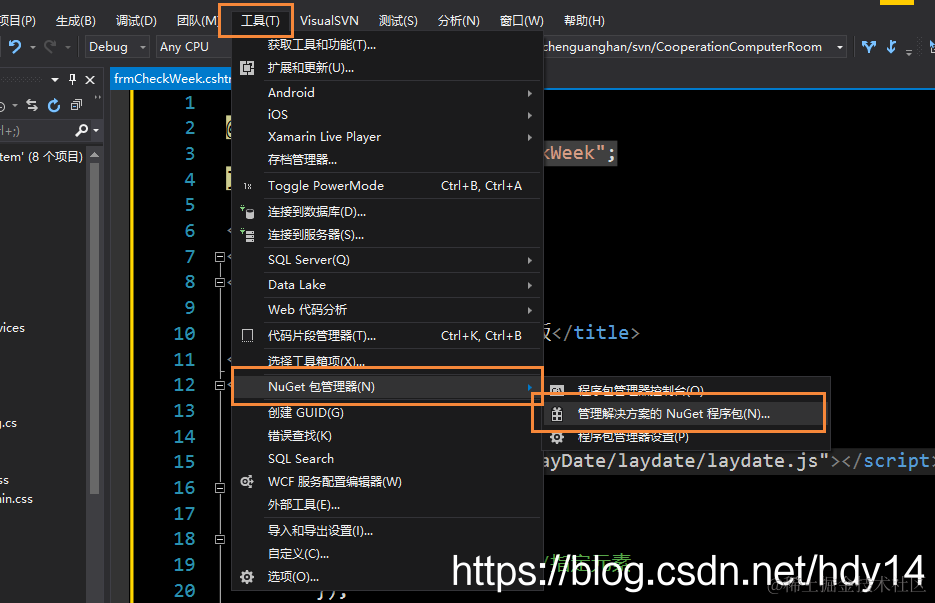This screenshot has width=935, height=603.
Task: Click the console icon of 程序包管理器控制台
Action: coord(557,390)
